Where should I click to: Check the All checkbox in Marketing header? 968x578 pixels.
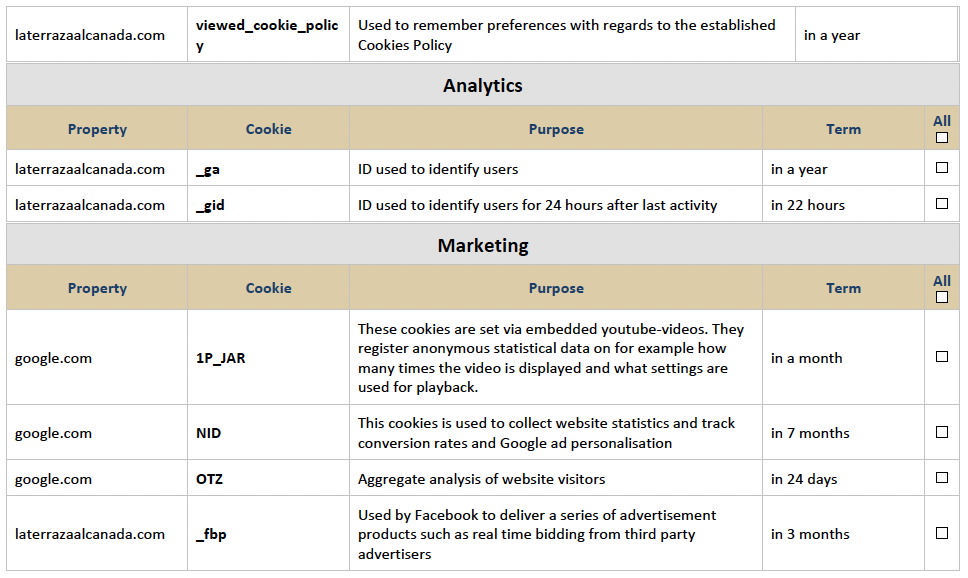click(941, 297)
